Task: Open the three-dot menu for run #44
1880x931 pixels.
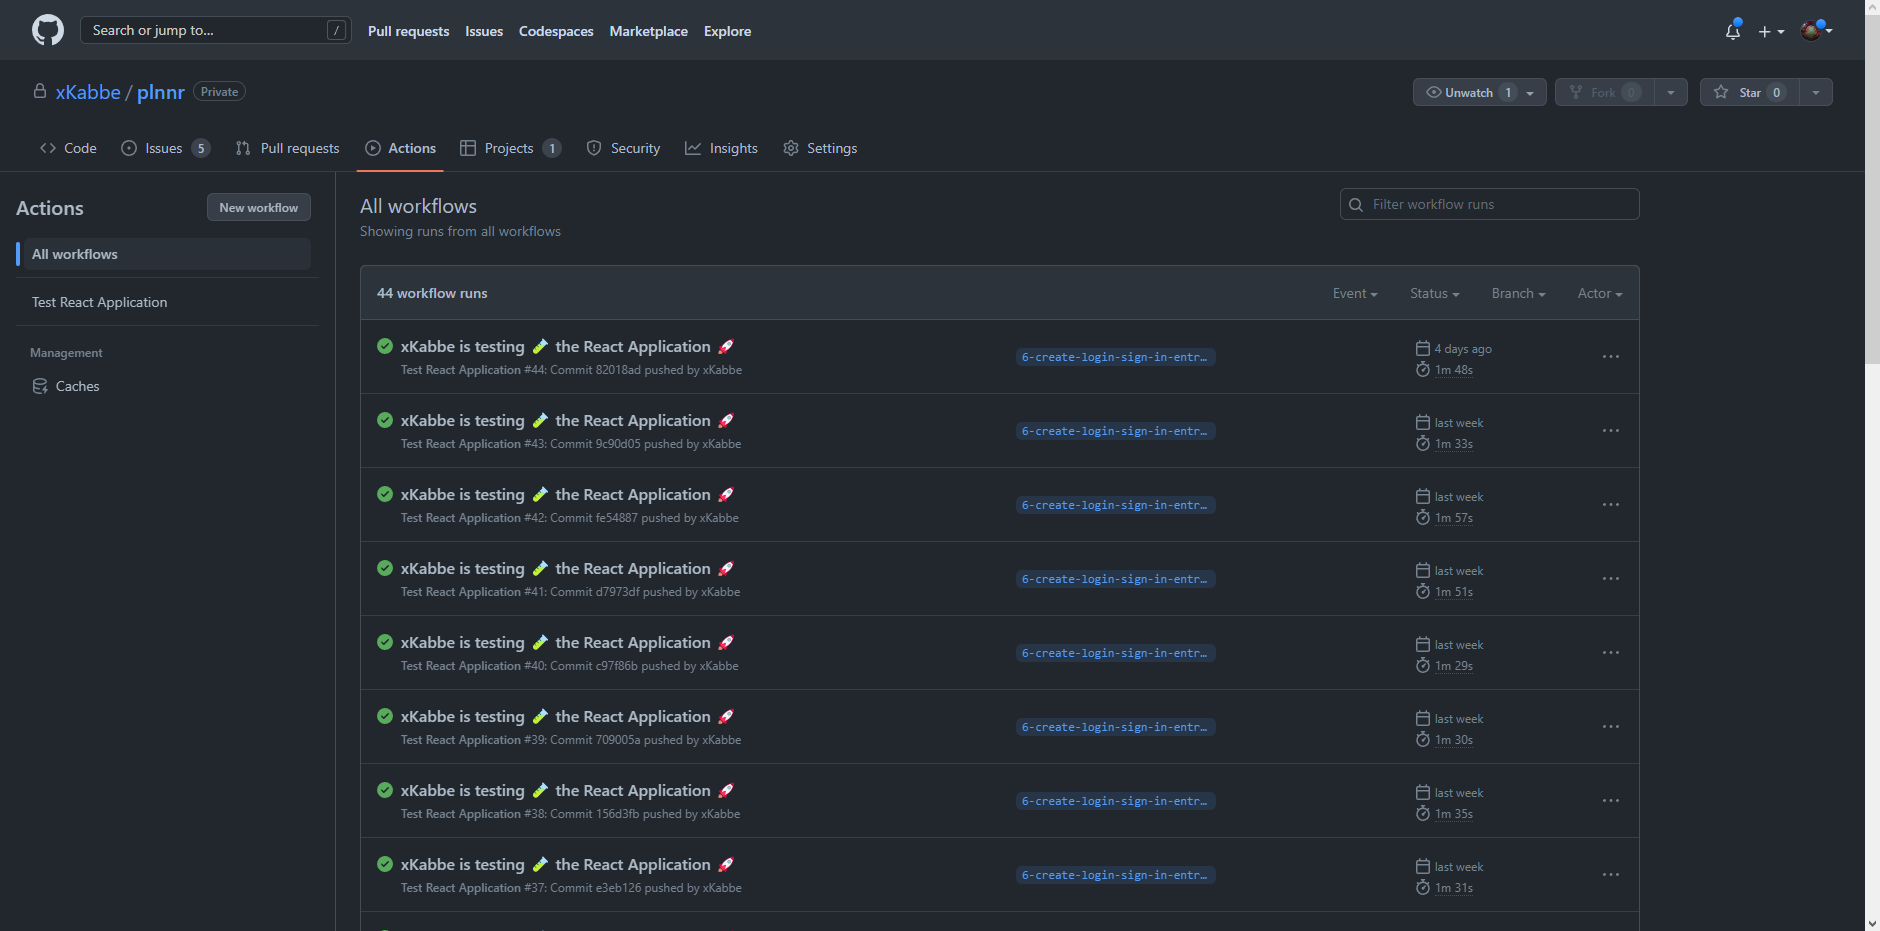Action: 1610,357
